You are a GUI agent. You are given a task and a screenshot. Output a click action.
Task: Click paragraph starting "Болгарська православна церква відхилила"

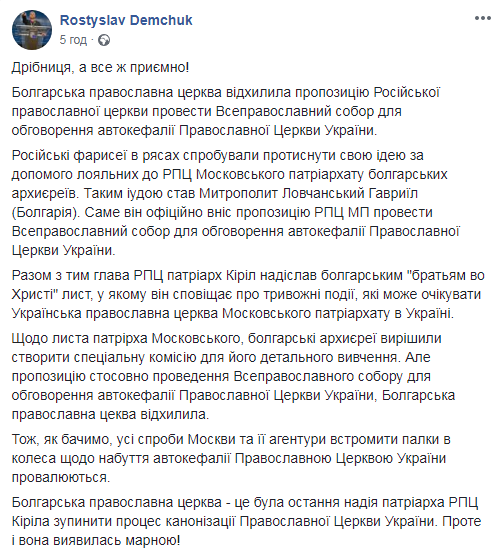226,112
